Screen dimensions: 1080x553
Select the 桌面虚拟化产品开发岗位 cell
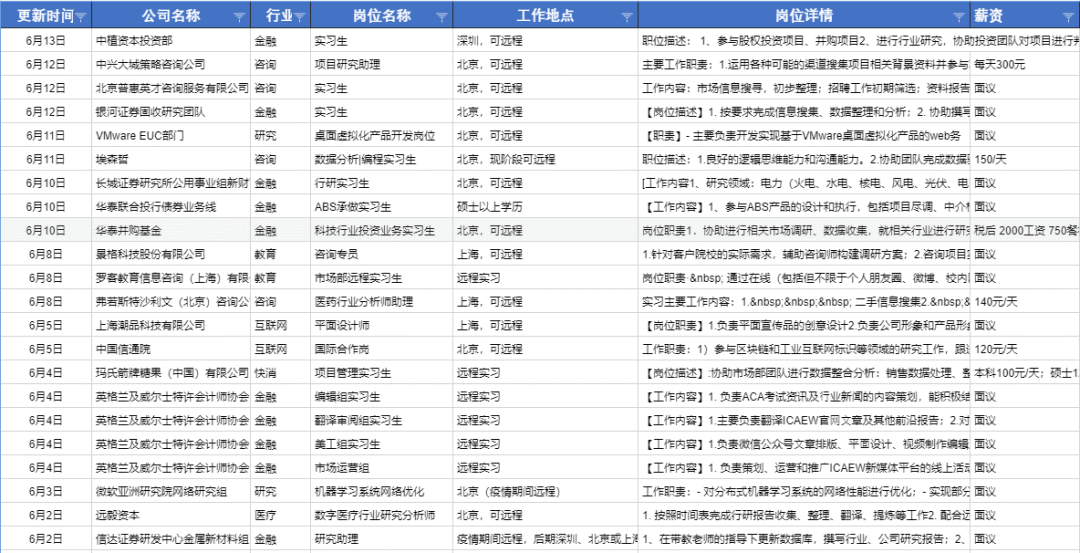click(x=382, y=136)
